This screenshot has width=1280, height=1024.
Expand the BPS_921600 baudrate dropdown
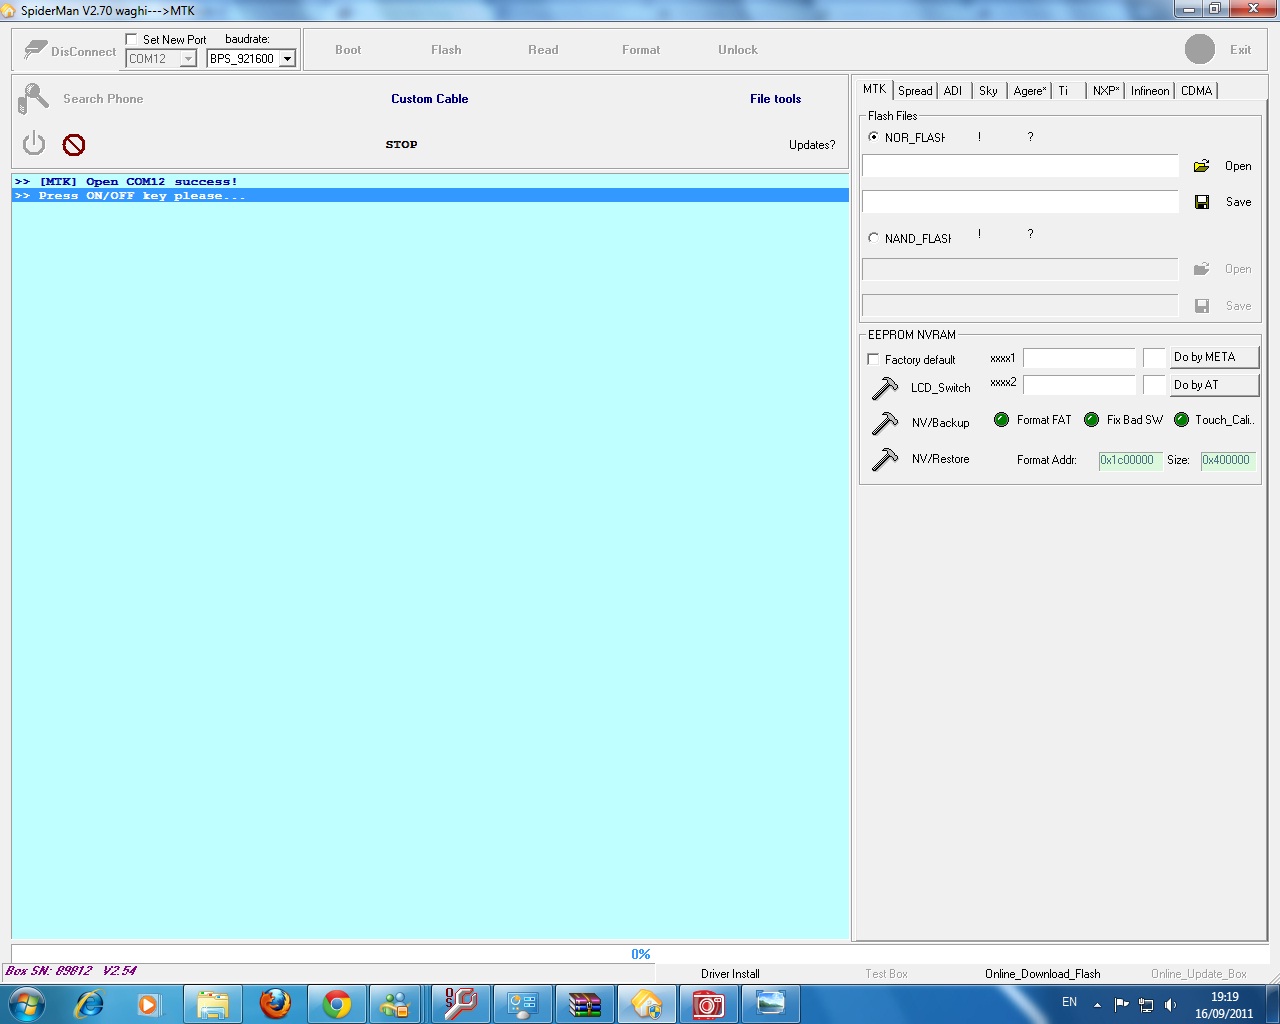click(287, 59)
